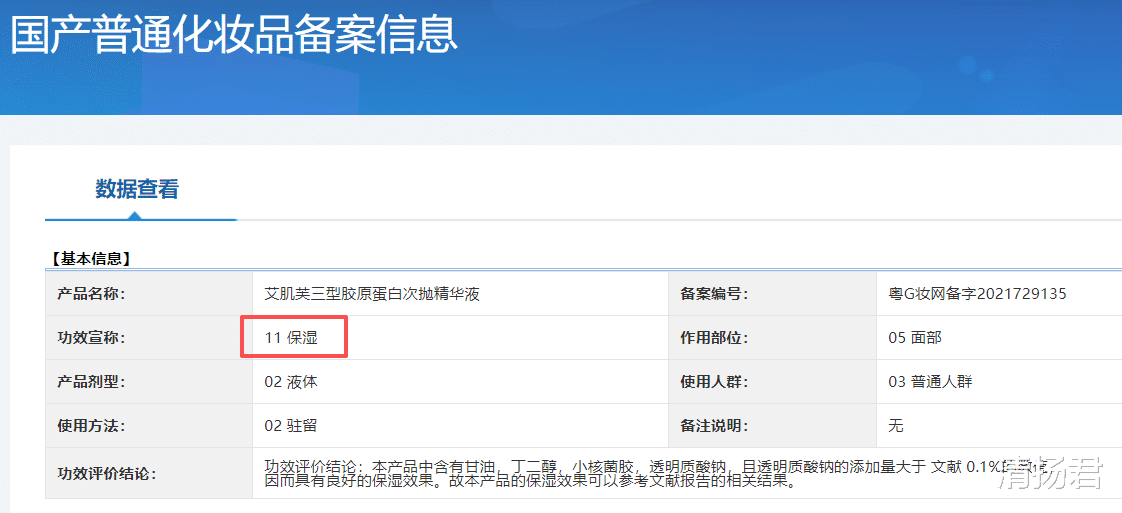Click the 产品剂型 label cell
1122x513 pixels.
click(x=149, y=382)
